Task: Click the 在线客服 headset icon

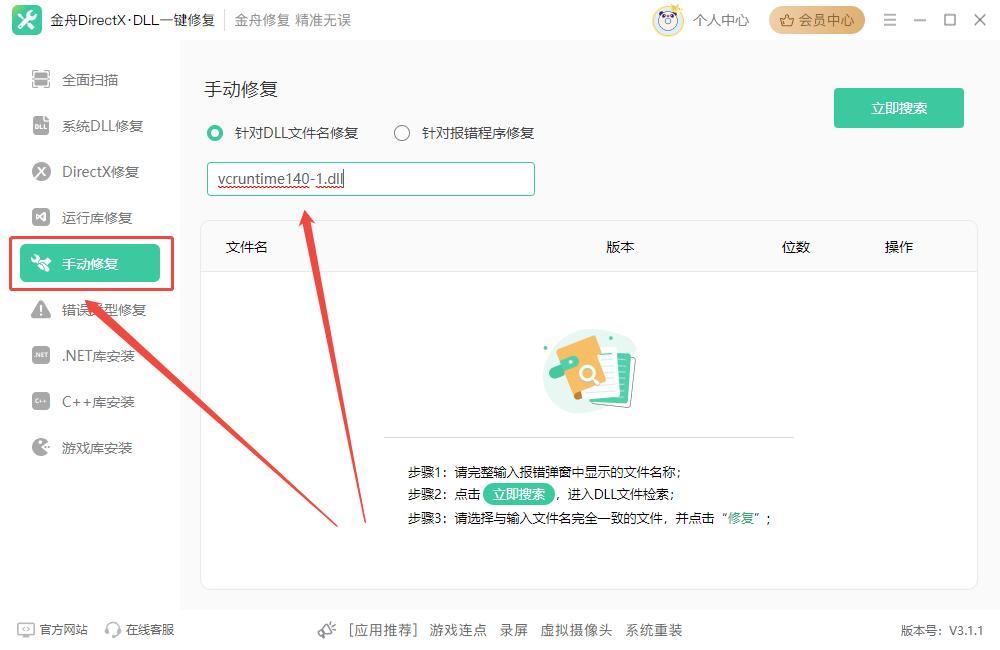Action: click(113, 630)
